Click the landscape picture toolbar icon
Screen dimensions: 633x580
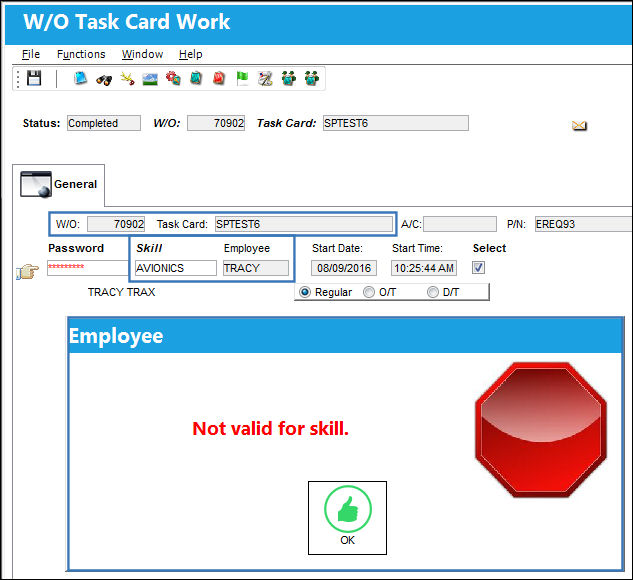tap(150, 79)
